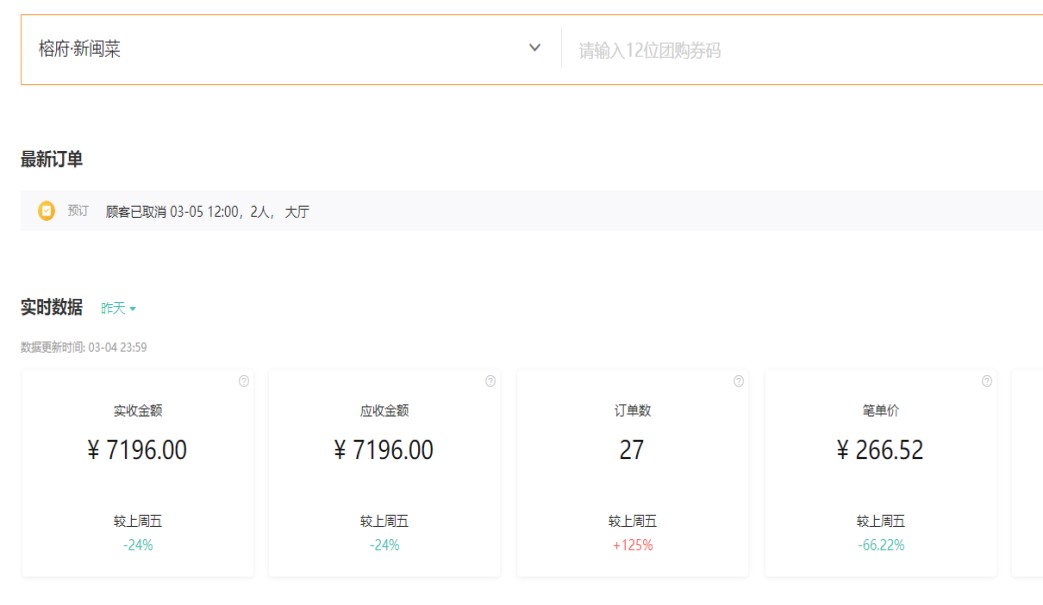This screenshot has width=1043, height=605.
Task: Click the 预订 label in order row
Action: click(78, 211)
